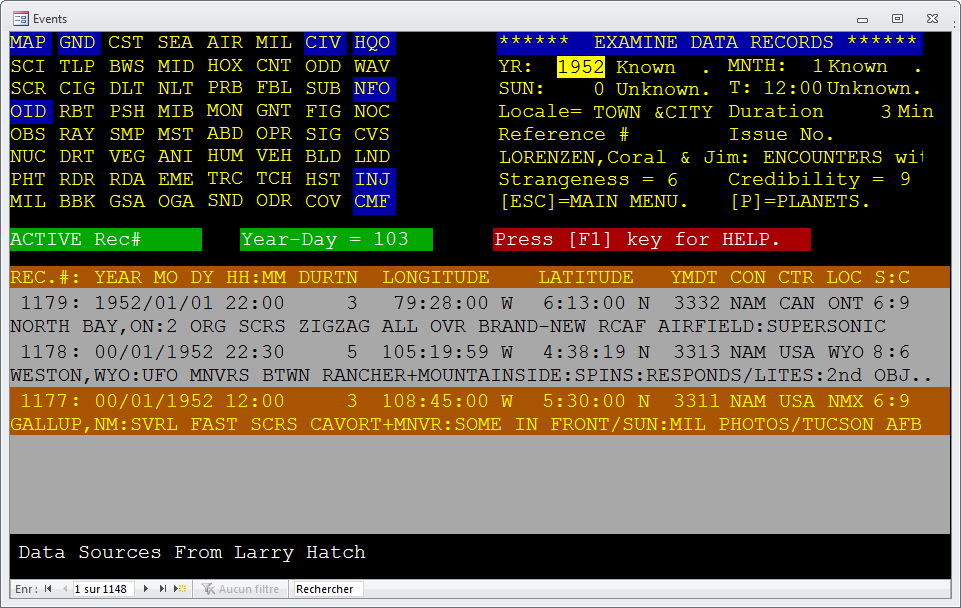Enable the INJ attribute flag
This screenshot has width=961, height=608.
pyautogui.click(x=372, y=179)
